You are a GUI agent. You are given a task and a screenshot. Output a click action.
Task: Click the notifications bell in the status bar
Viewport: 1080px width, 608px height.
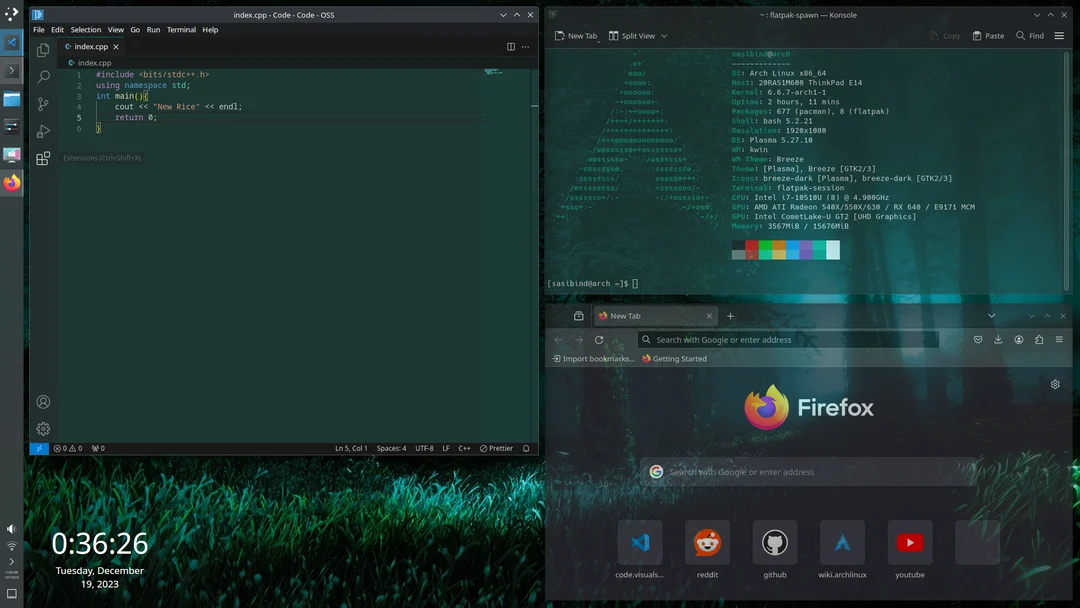tap(525, 448)
